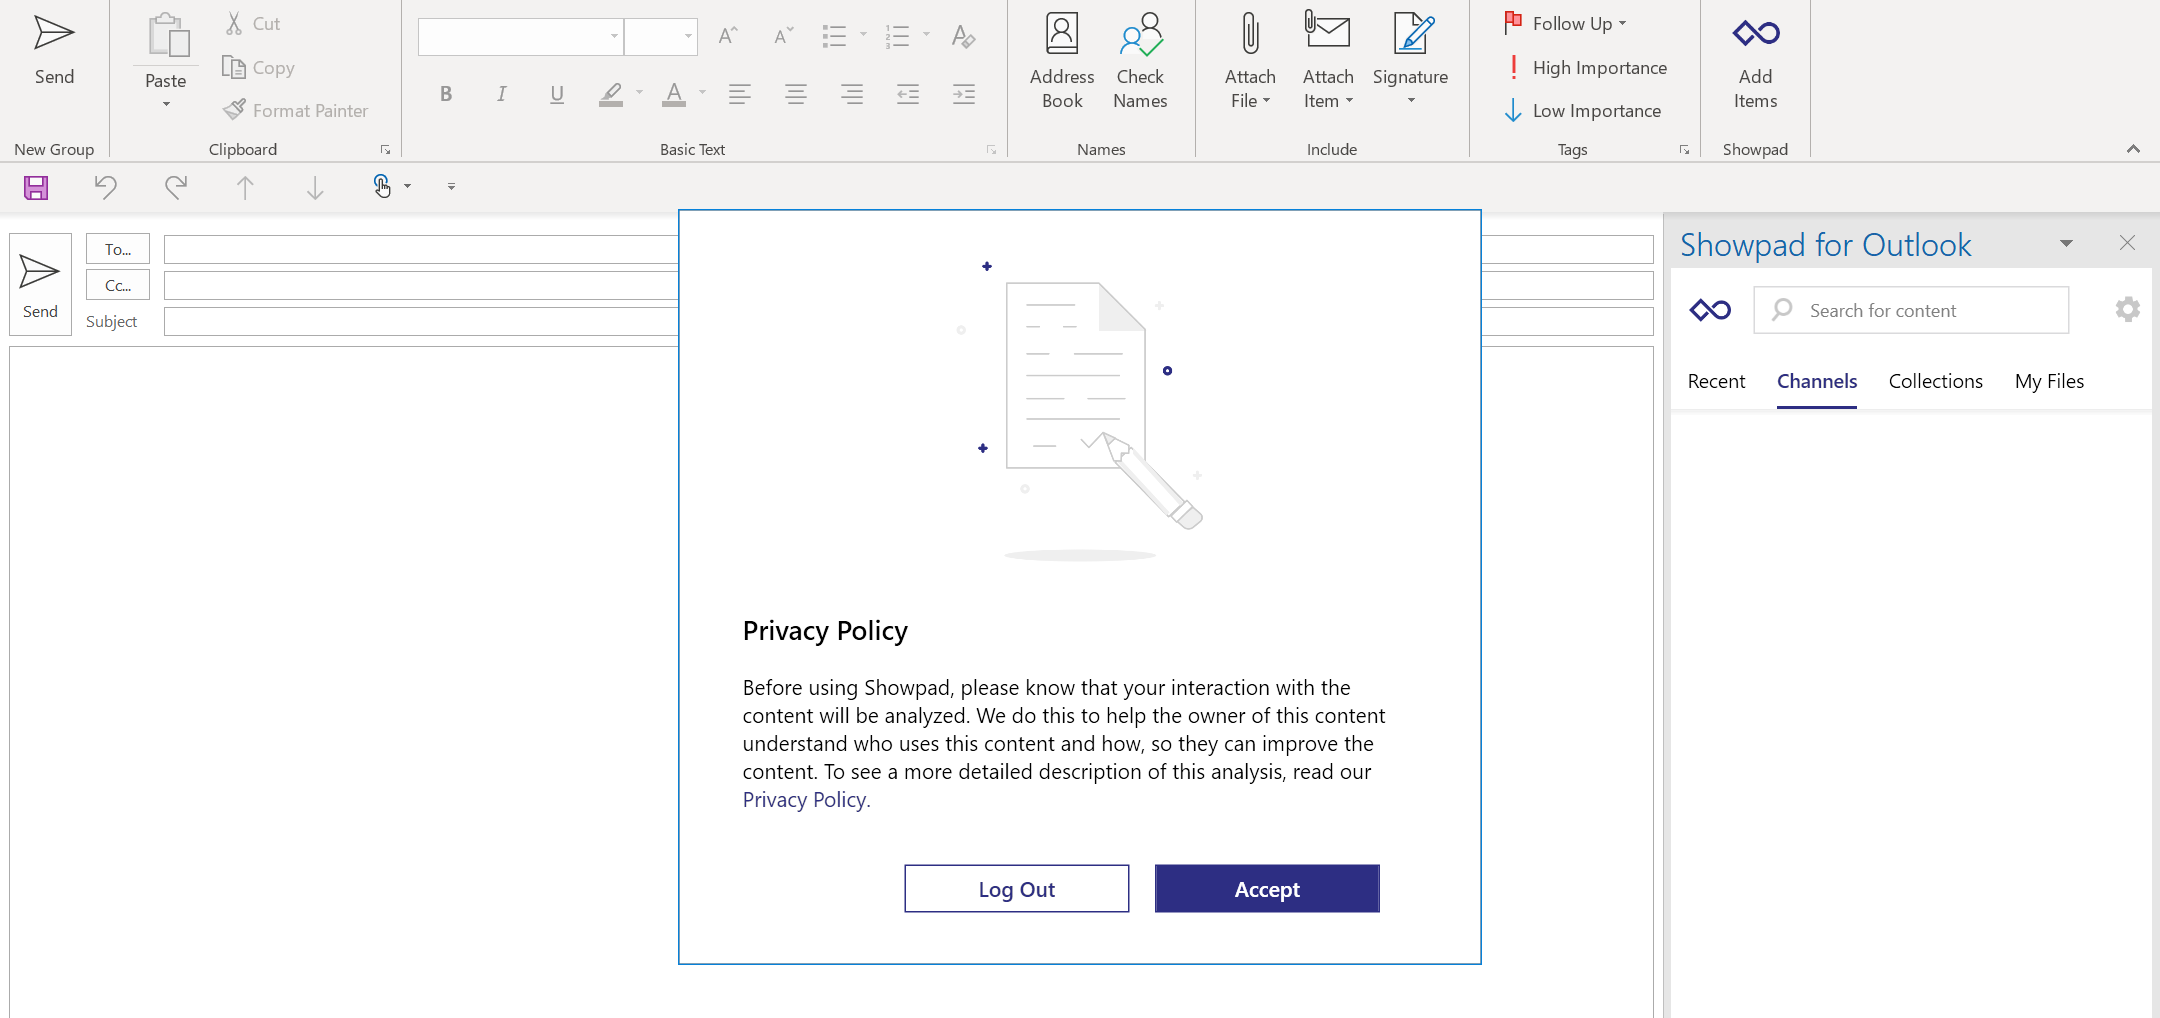Viewport: 2160px width, 1018px height.
Task: Enable bold text formatting
Action: click(446, 94)
